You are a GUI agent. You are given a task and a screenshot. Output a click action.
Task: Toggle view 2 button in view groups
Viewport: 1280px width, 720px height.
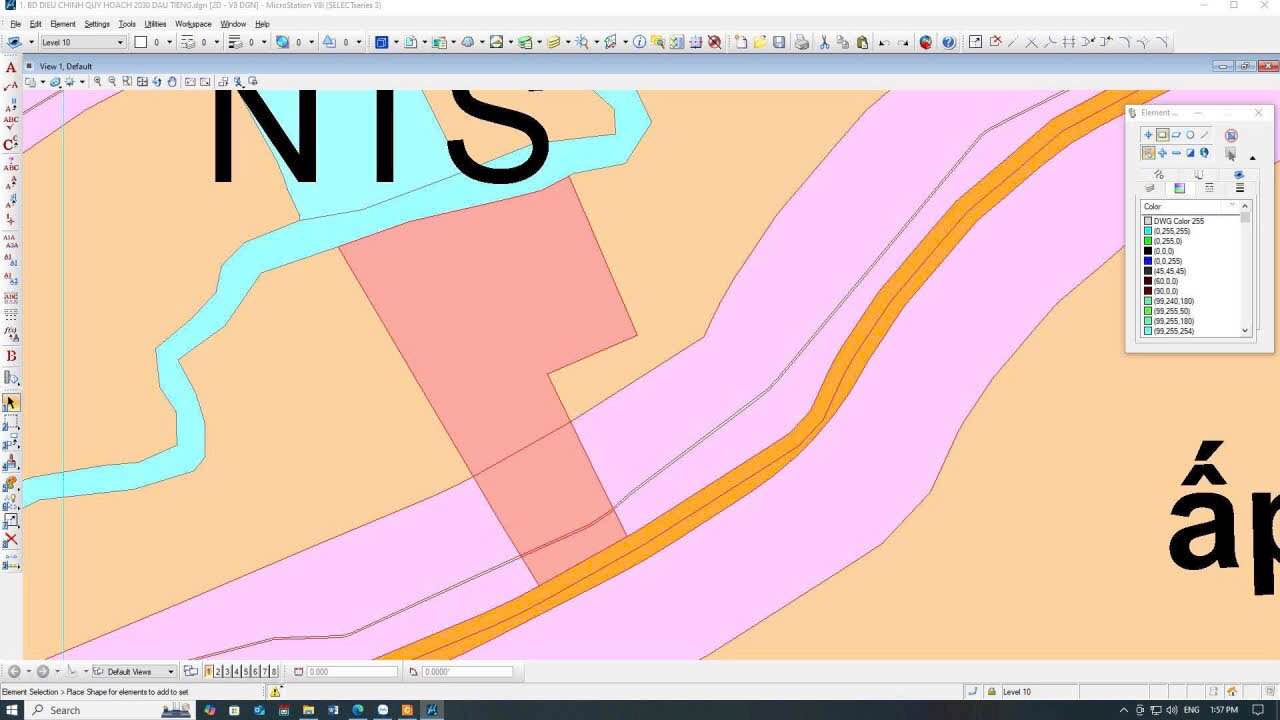coord(218,672)
